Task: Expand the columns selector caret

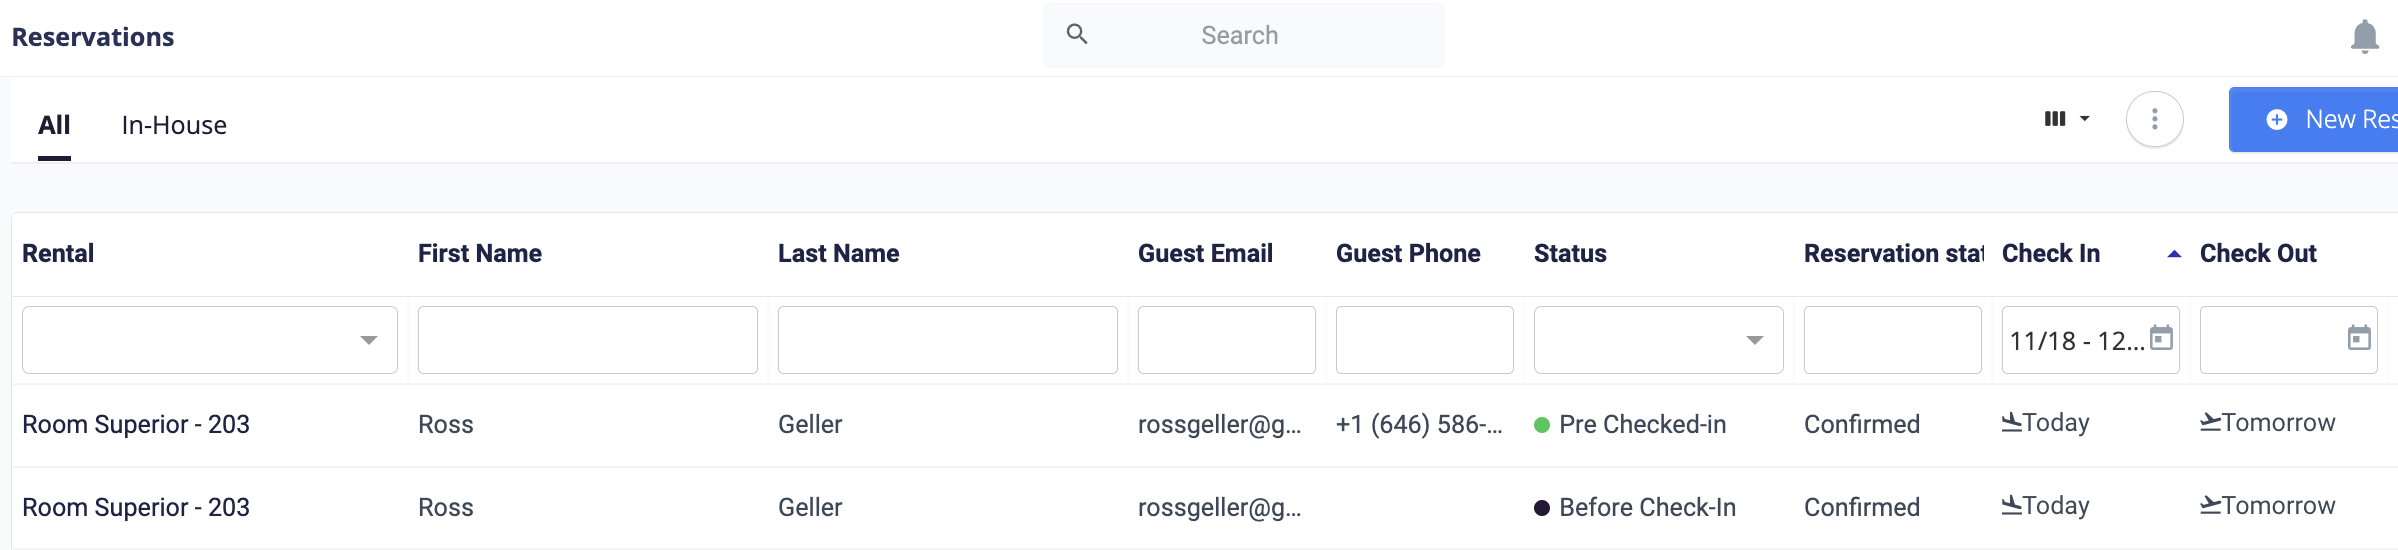Action: (2085, 119)
